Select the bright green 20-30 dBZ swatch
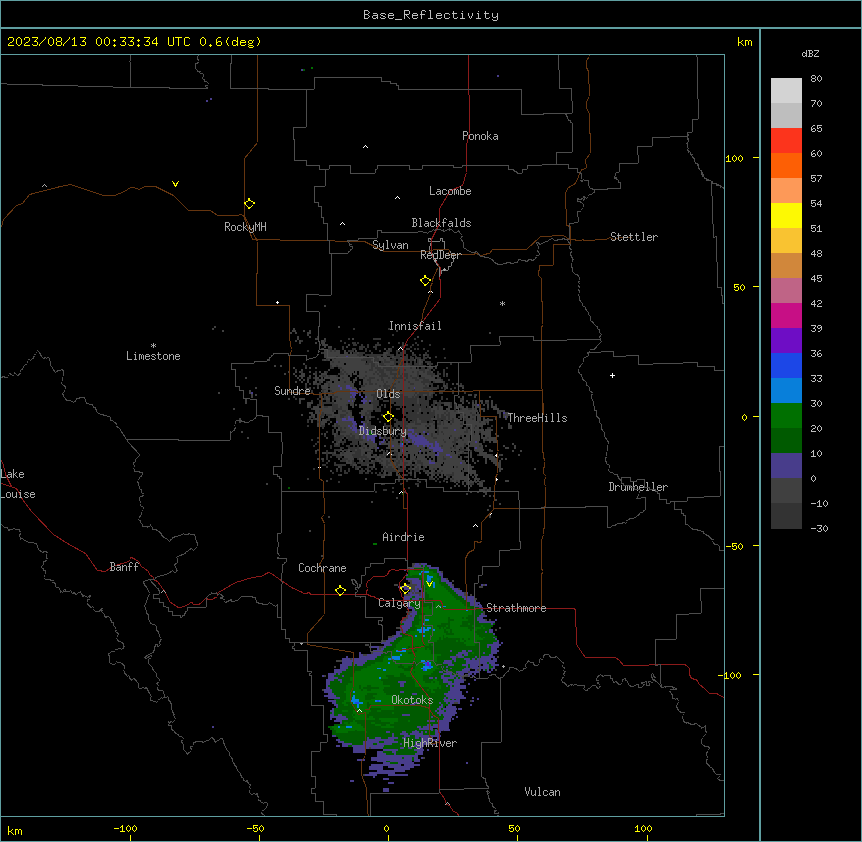The width and height of the screenshot is (862, 842). tap(786, 416)
